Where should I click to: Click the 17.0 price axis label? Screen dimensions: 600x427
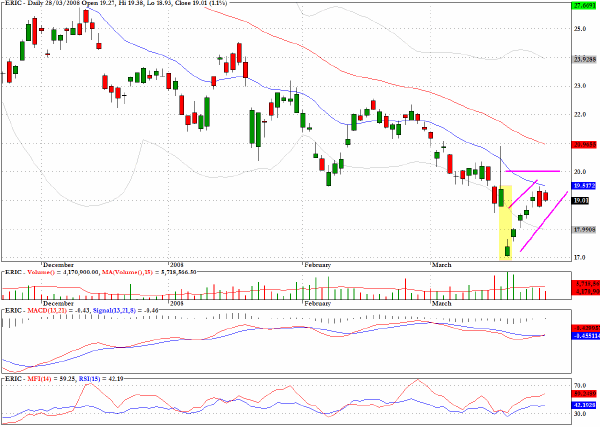click(580, 258)
